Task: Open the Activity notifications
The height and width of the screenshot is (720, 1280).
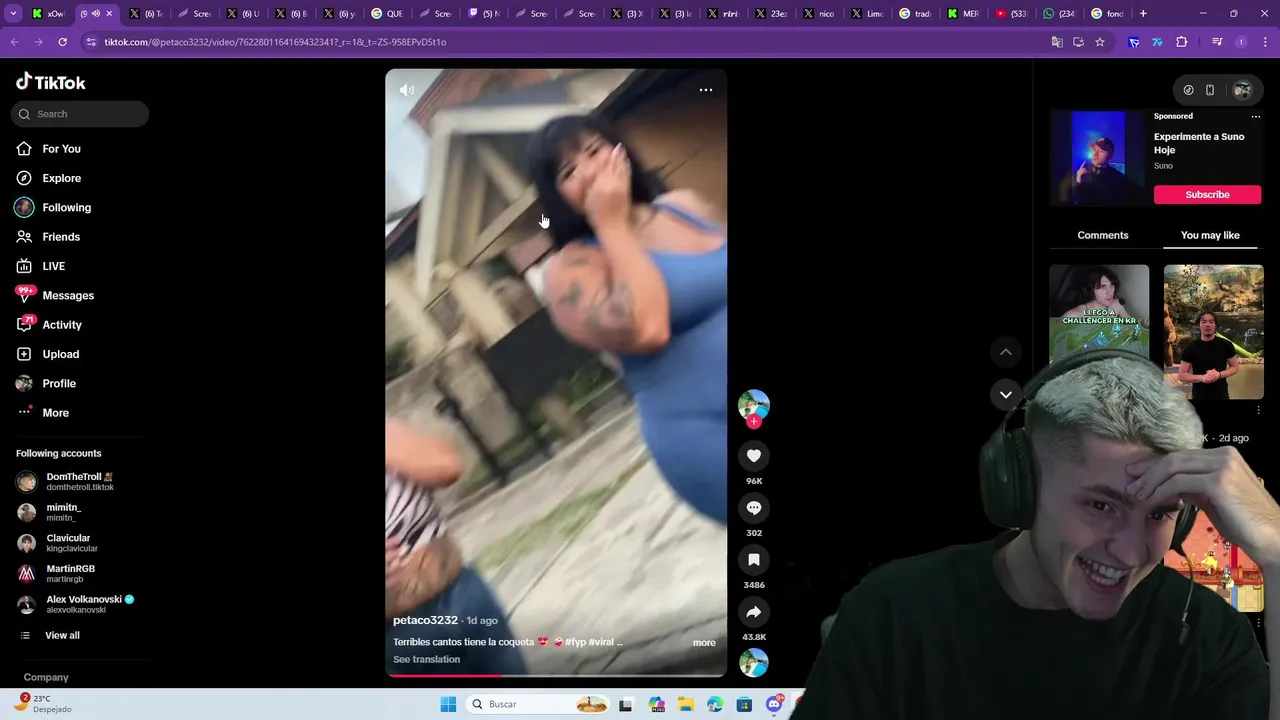Action: (62, 325)
